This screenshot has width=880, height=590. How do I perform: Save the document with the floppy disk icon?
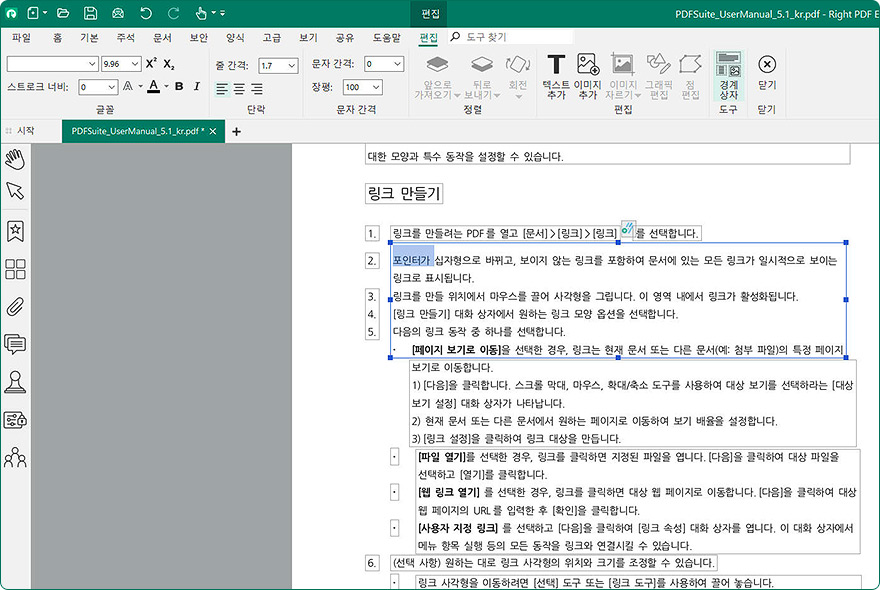pos(90,13)
